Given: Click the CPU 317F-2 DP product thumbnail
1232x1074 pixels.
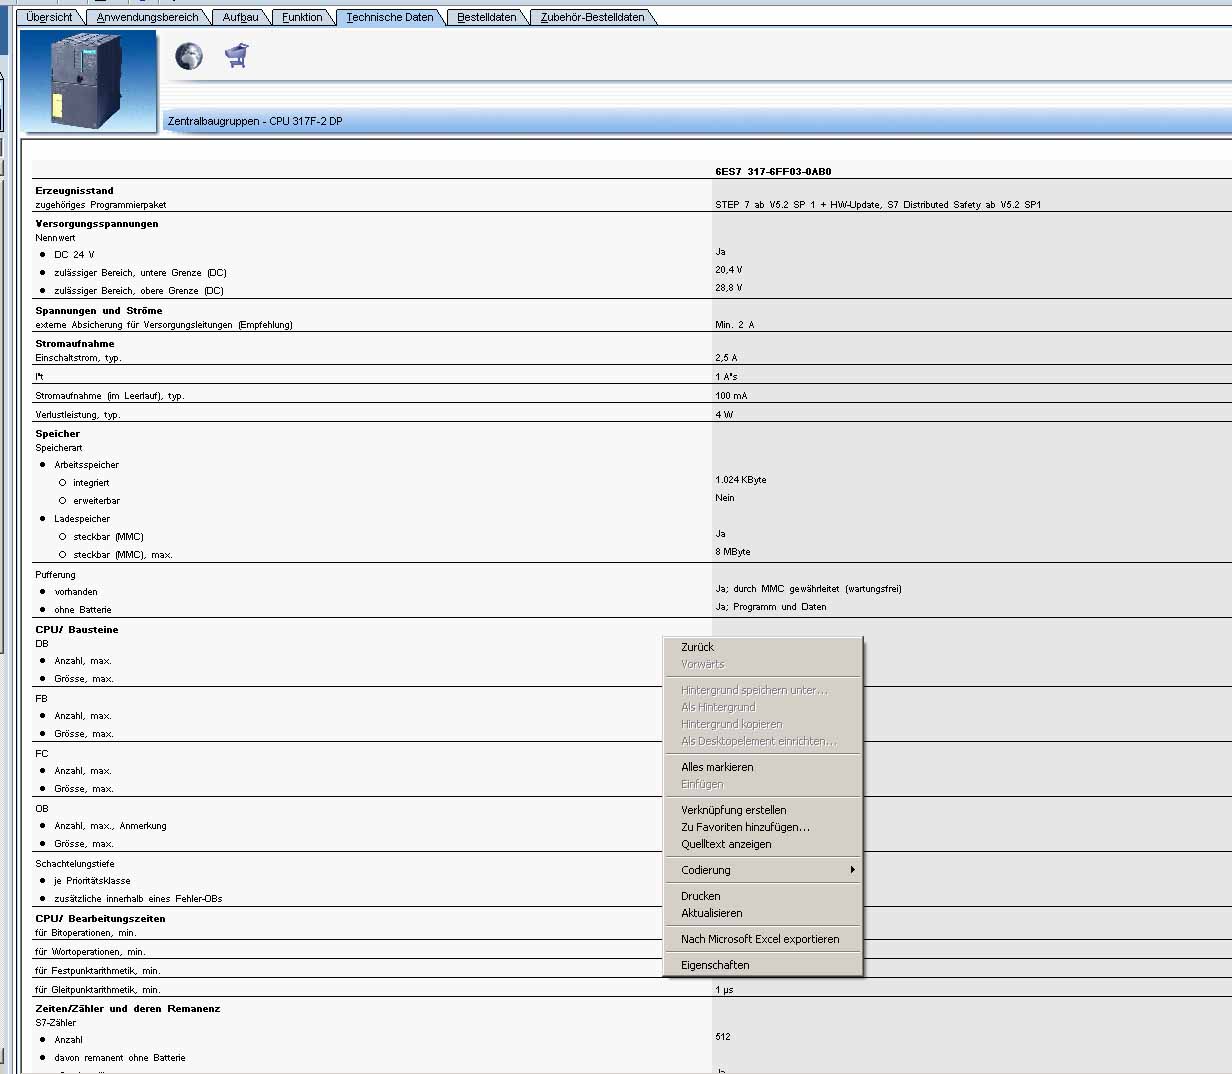Looking at the screenshot, I should coord(89,81).
